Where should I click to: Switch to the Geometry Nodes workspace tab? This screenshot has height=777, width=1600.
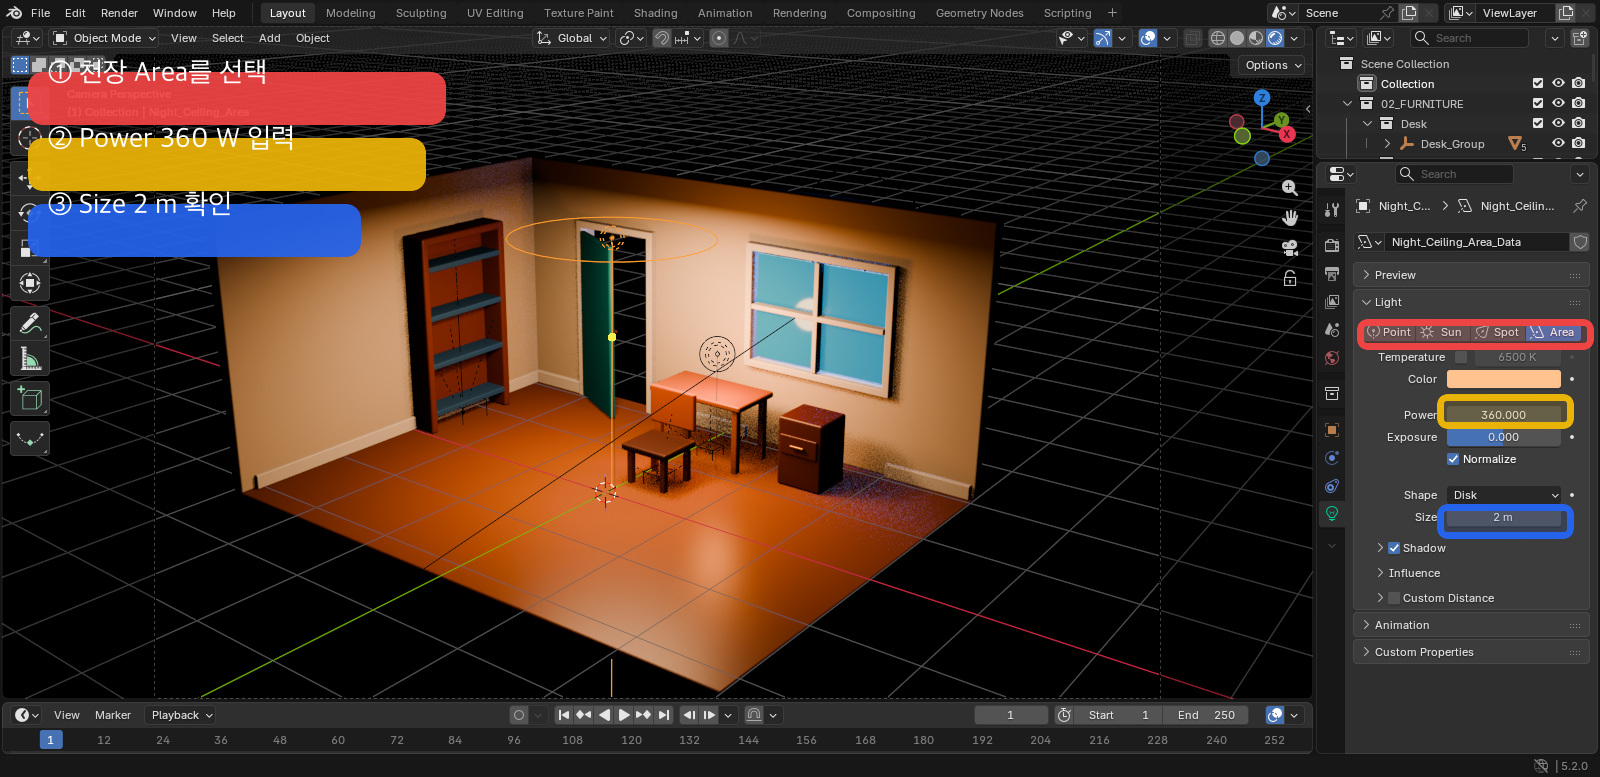tap(979, 13)
